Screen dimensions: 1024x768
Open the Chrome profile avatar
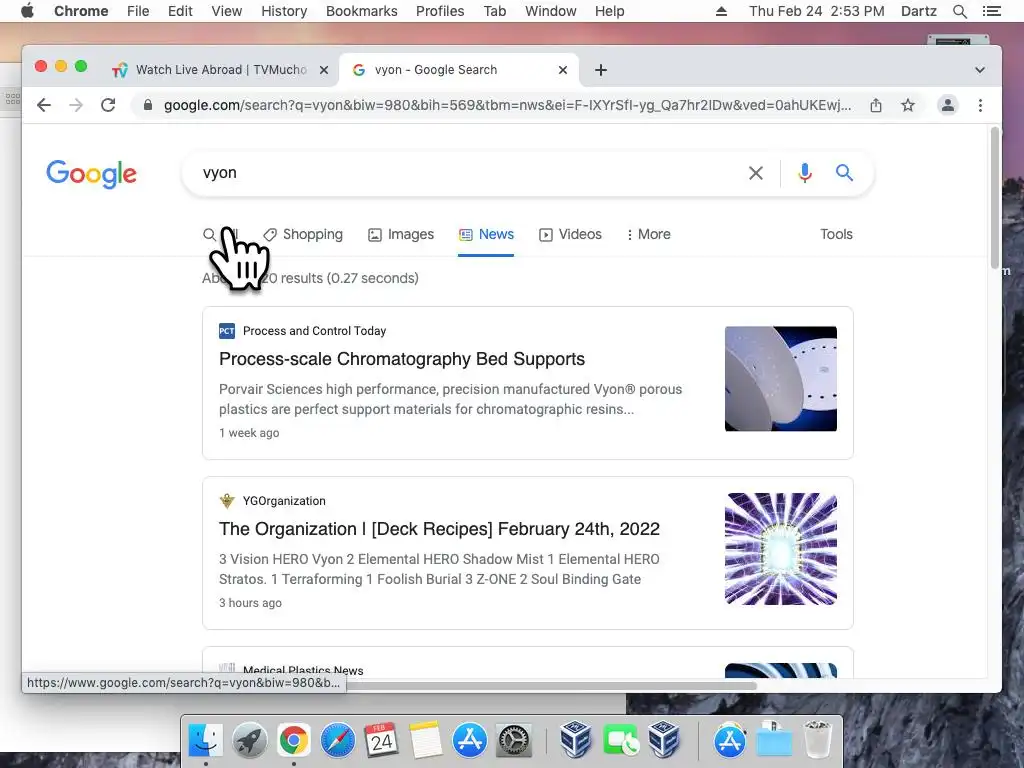point(948,105)
